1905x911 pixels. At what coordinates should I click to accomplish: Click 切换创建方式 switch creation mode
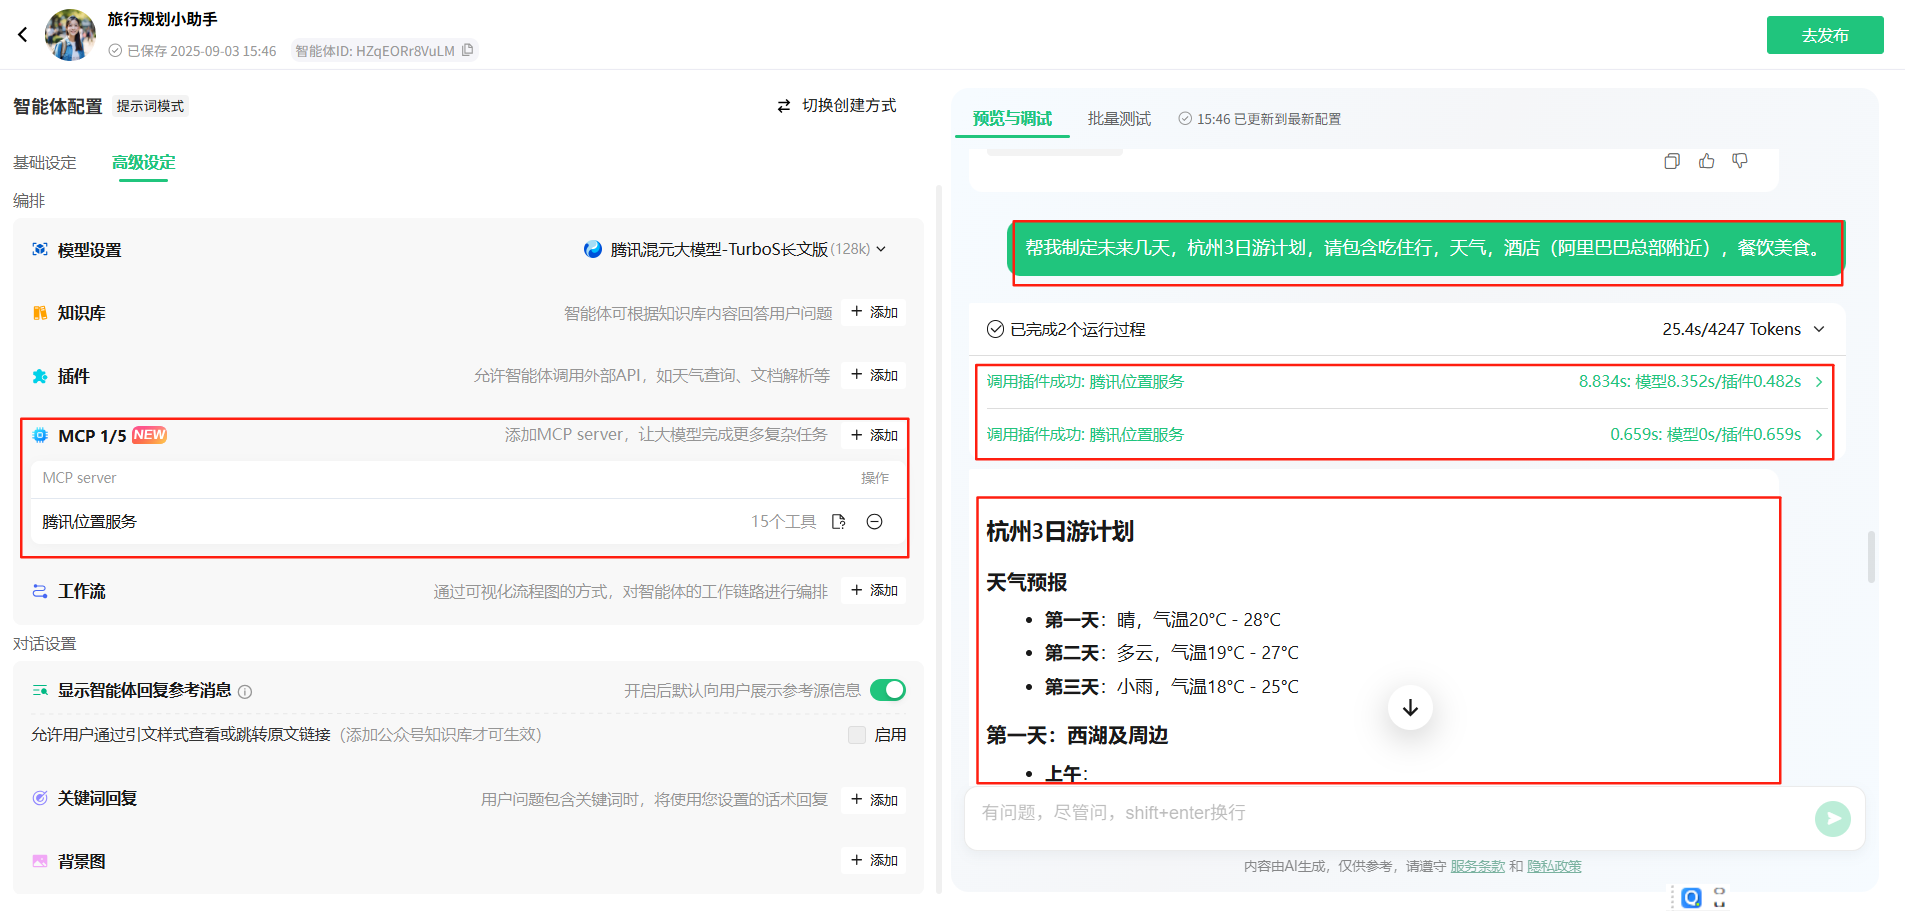[837, 105]
